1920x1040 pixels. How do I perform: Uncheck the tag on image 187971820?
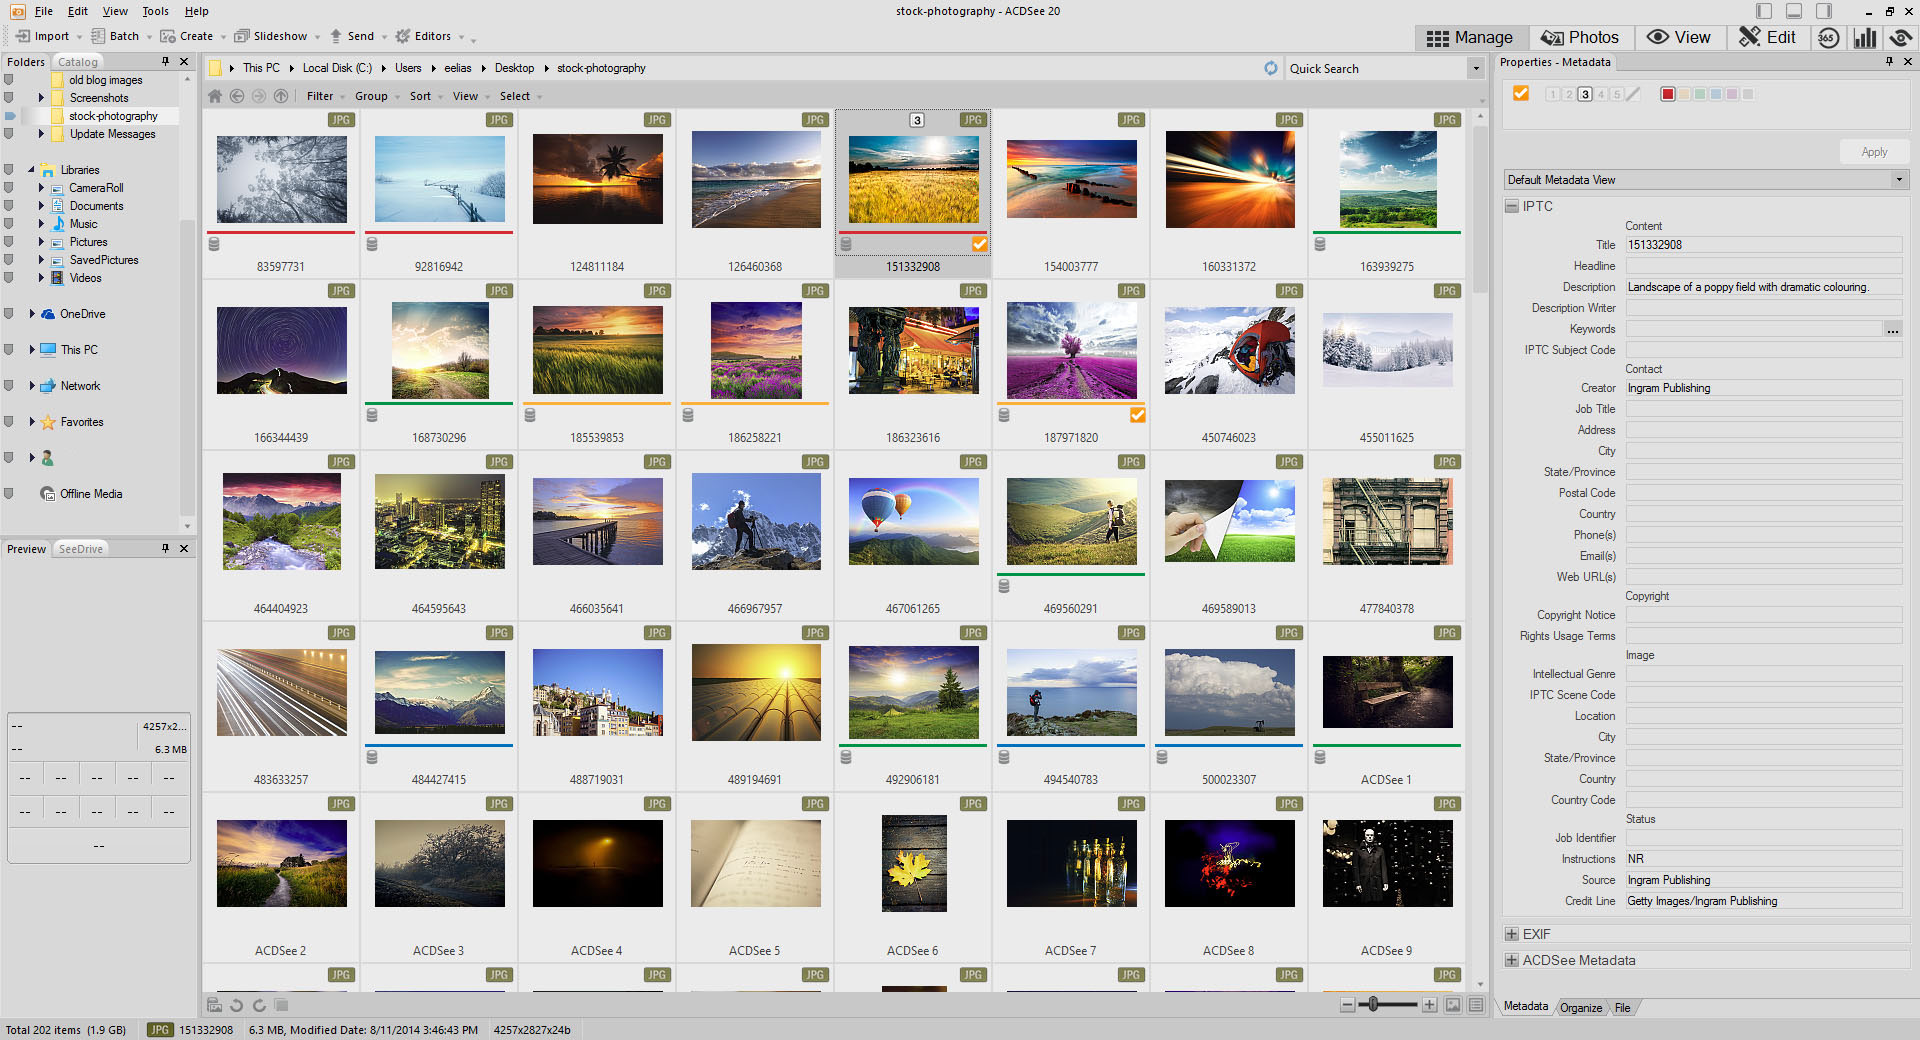[1137, 415]
